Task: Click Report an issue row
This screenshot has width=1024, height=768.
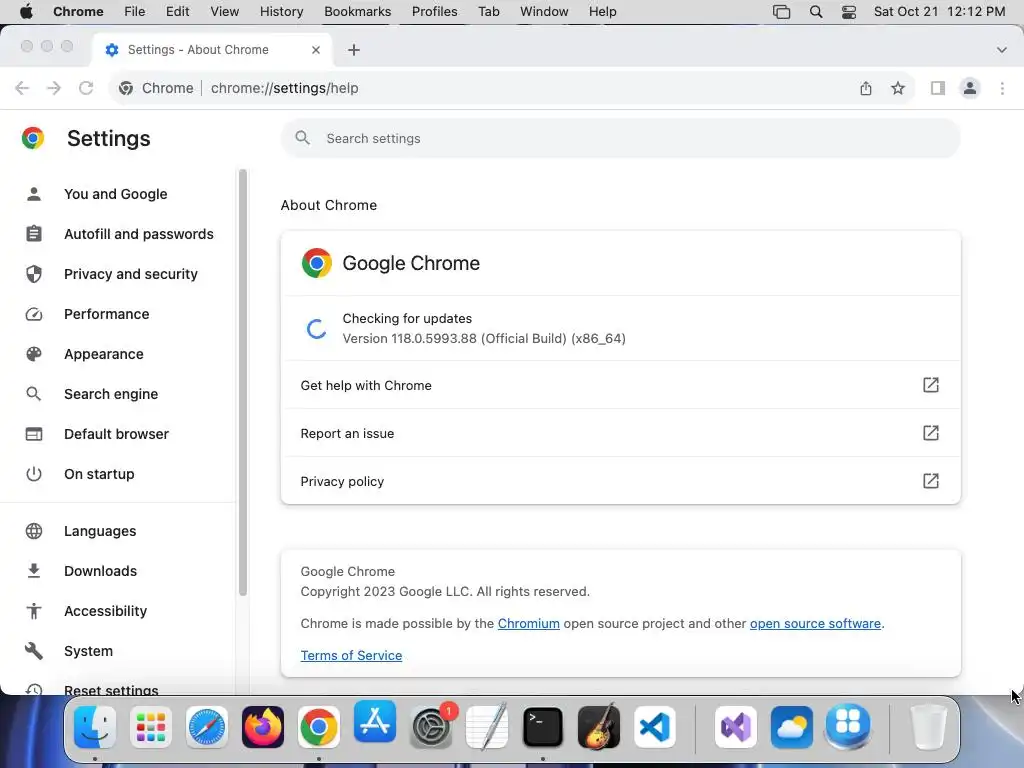Action: click(x=620, y=433)
